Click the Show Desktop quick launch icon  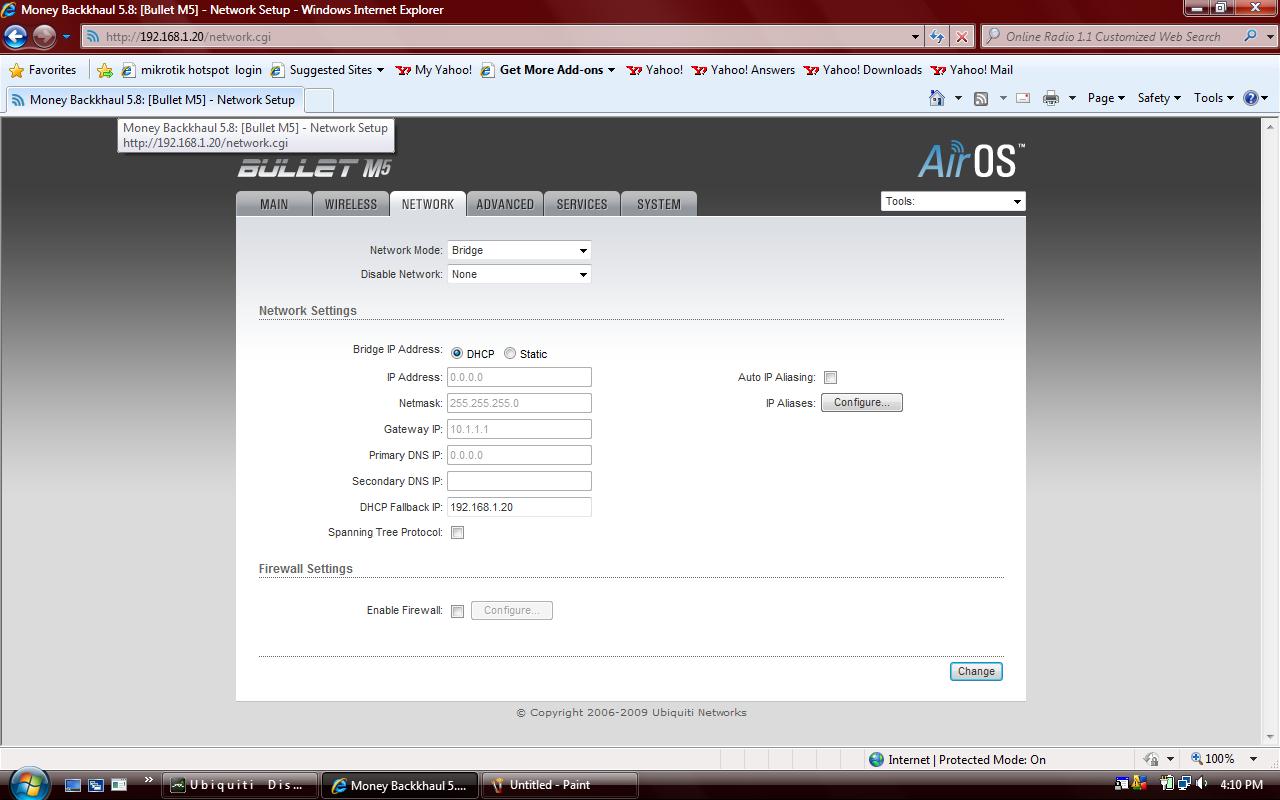(x=72, y=785)
